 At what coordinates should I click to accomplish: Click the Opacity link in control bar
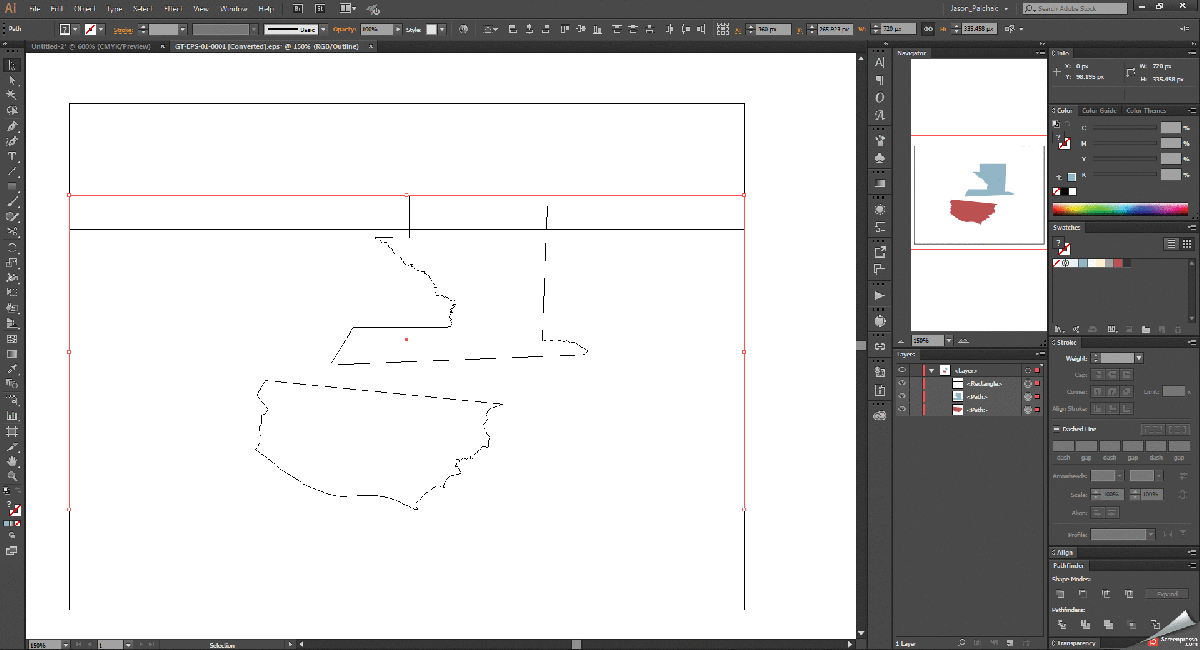[345, 30]
